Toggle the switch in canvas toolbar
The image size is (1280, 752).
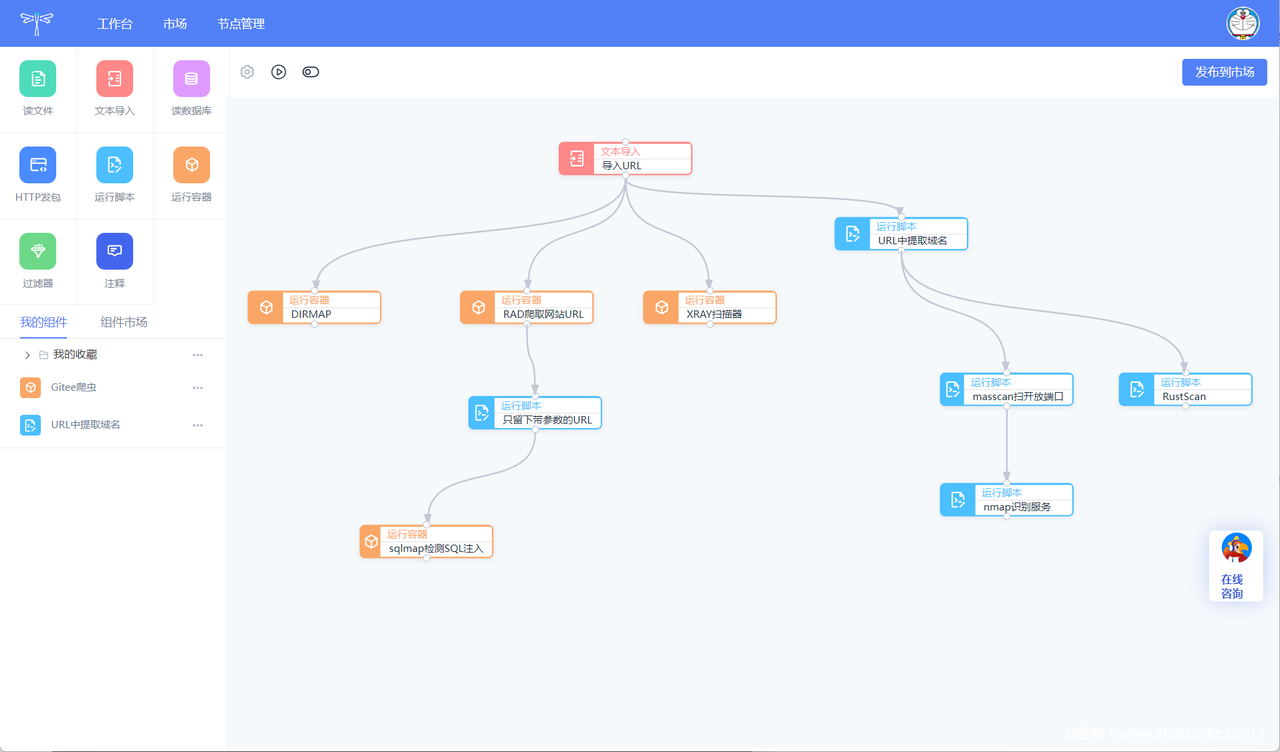pyautogui.click(x=311, y=72)
